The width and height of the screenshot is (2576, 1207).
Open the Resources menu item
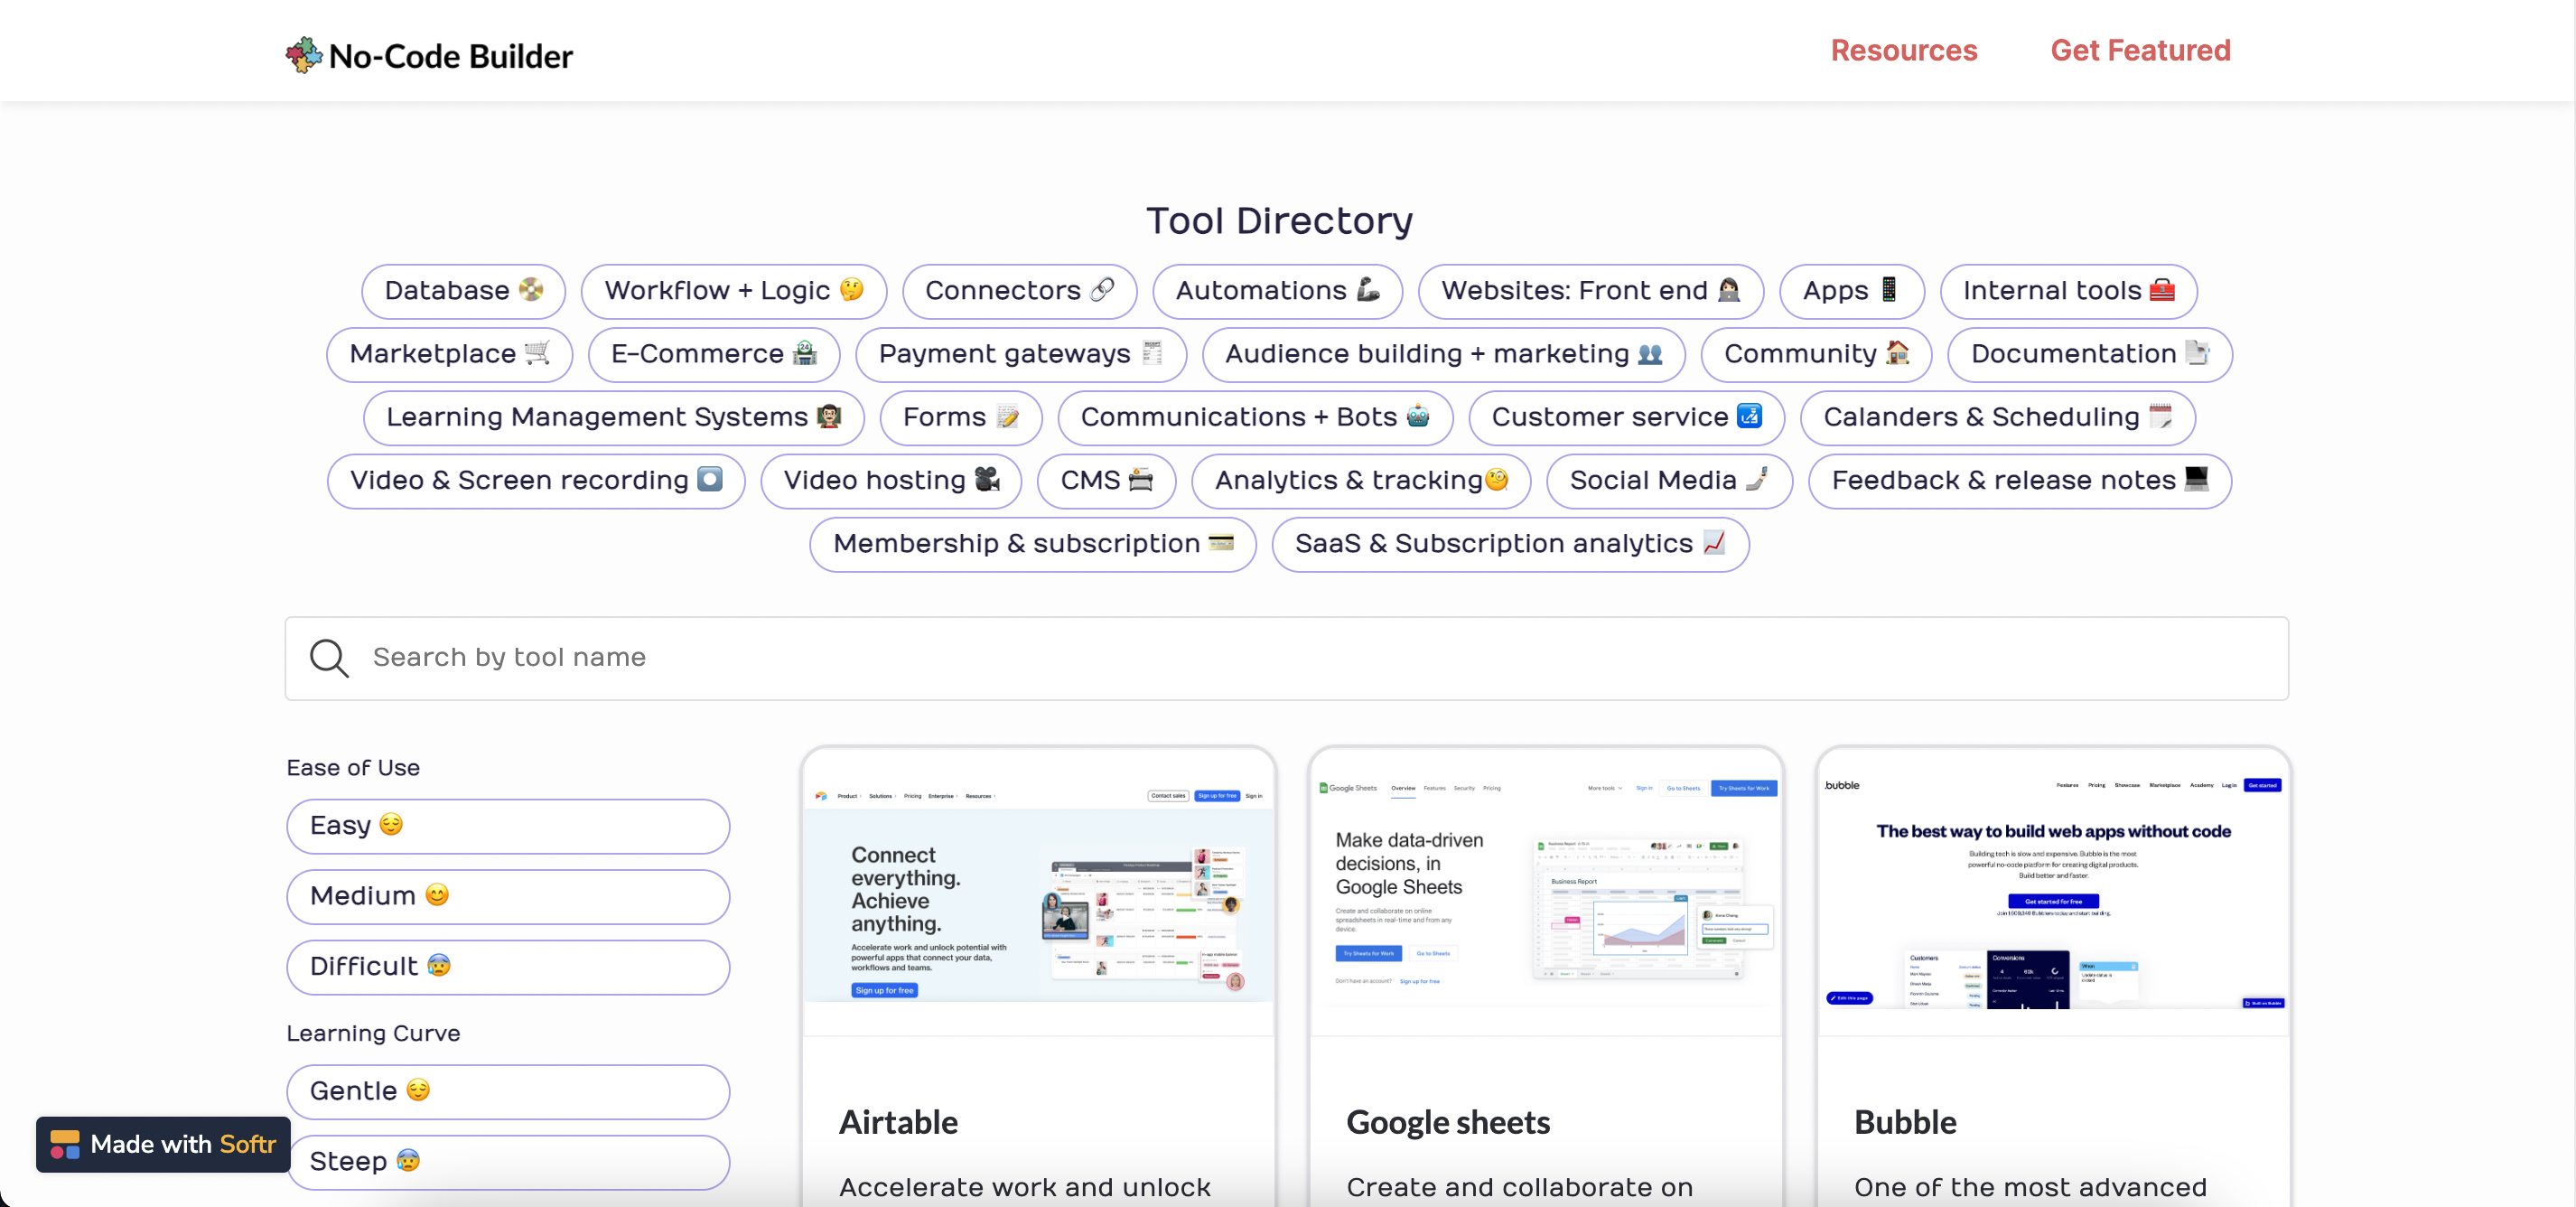[1904, 50]
